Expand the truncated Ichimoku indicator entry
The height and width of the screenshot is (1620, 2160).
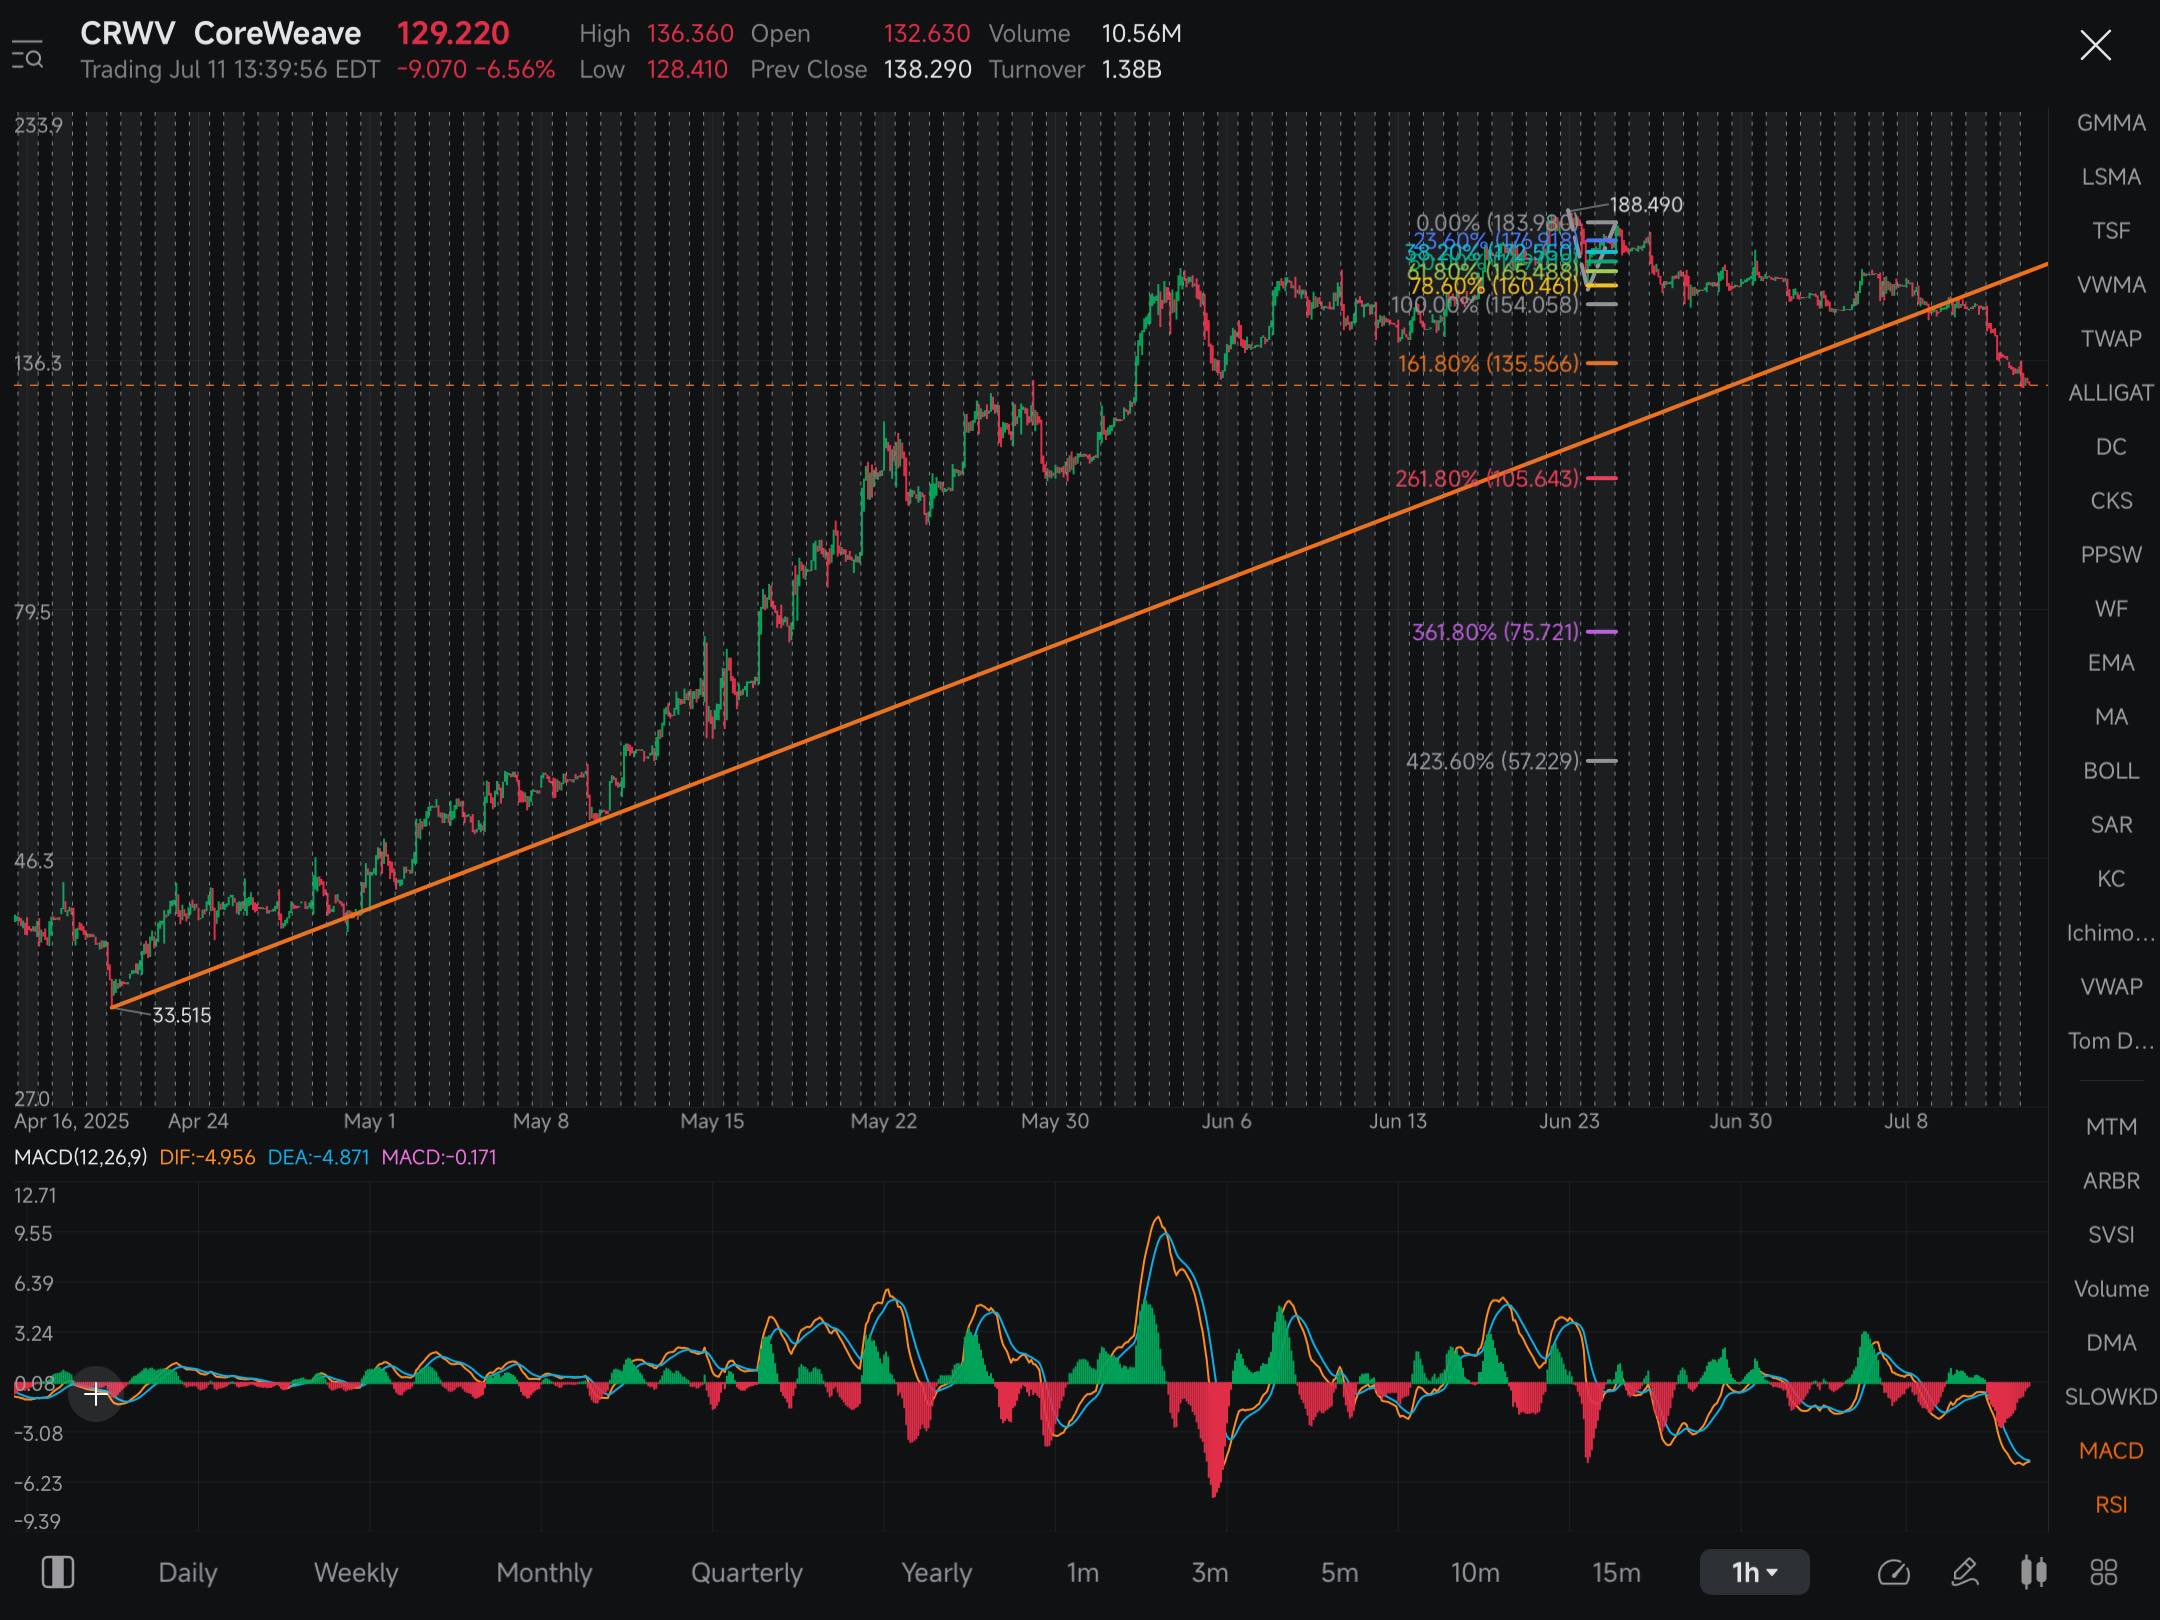coord(2111,932)
